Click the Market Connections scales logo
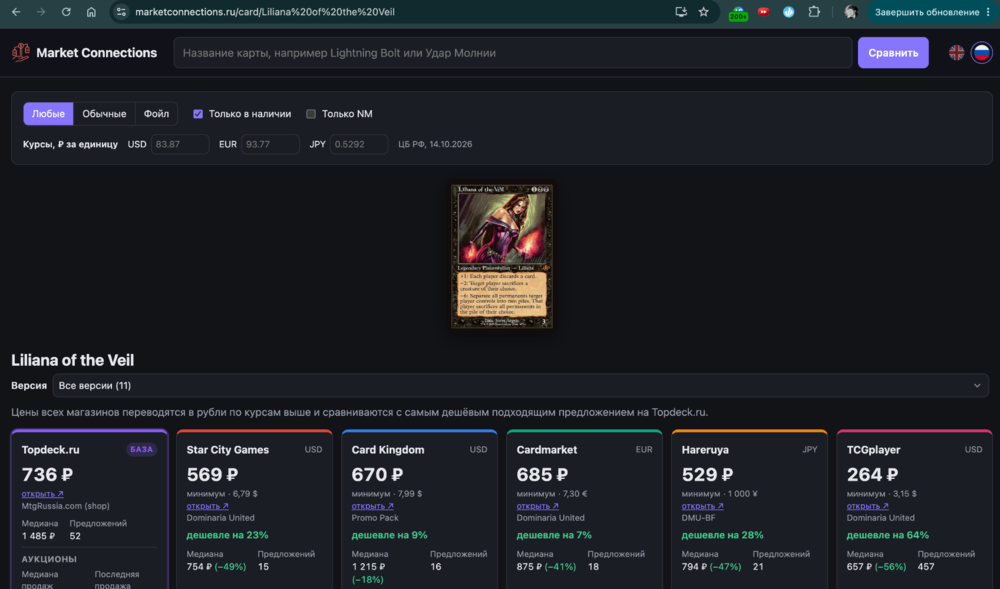Viewport: 1000px width, 589px height. point(21,52)
